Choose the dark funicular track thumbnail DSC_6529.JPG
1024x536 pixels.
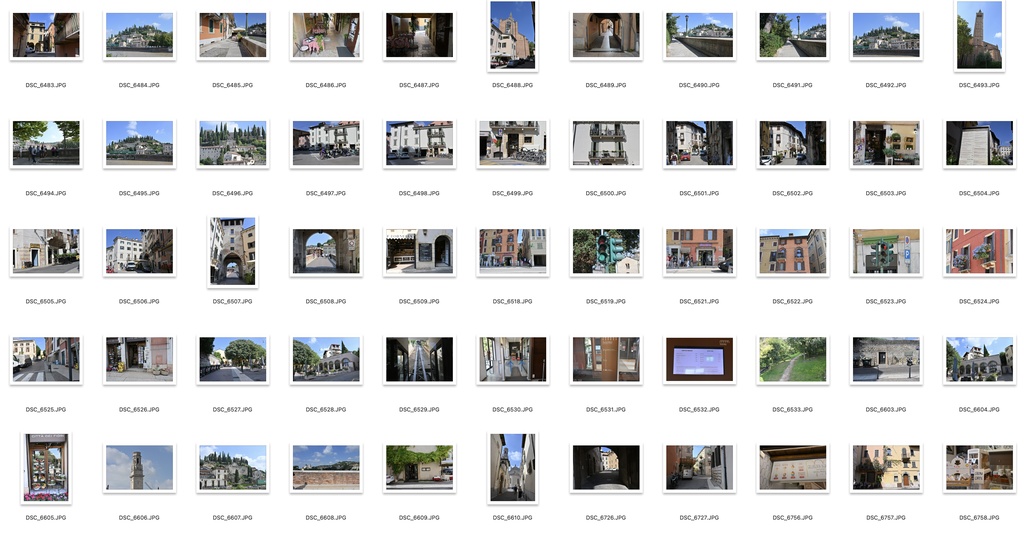coord(419,360)
